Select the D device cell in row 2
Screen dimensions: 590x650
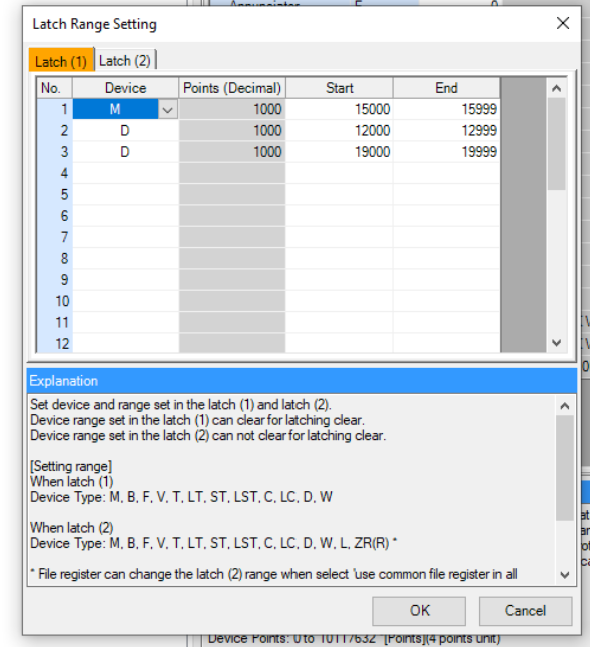pyautogui.click(x=125, y=131)
